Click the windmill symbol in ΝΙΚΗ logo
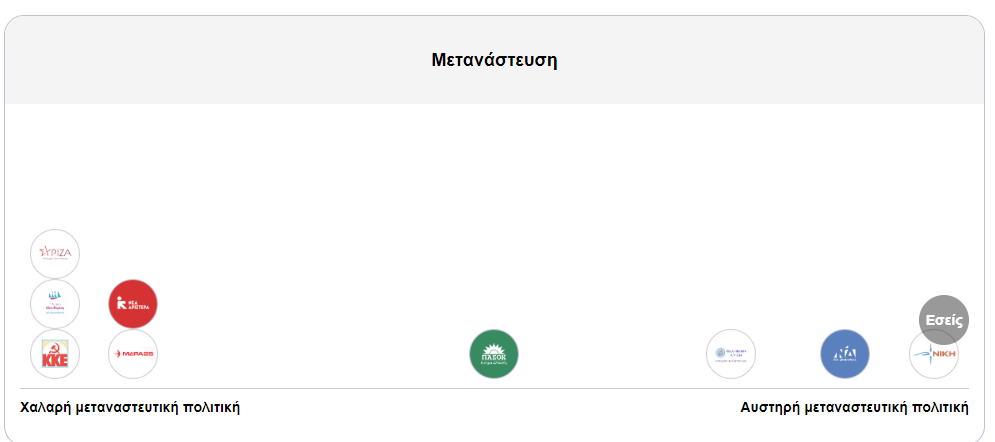This screenshot has height=442, width=995. pyautogui.click(x=923, y=354)
